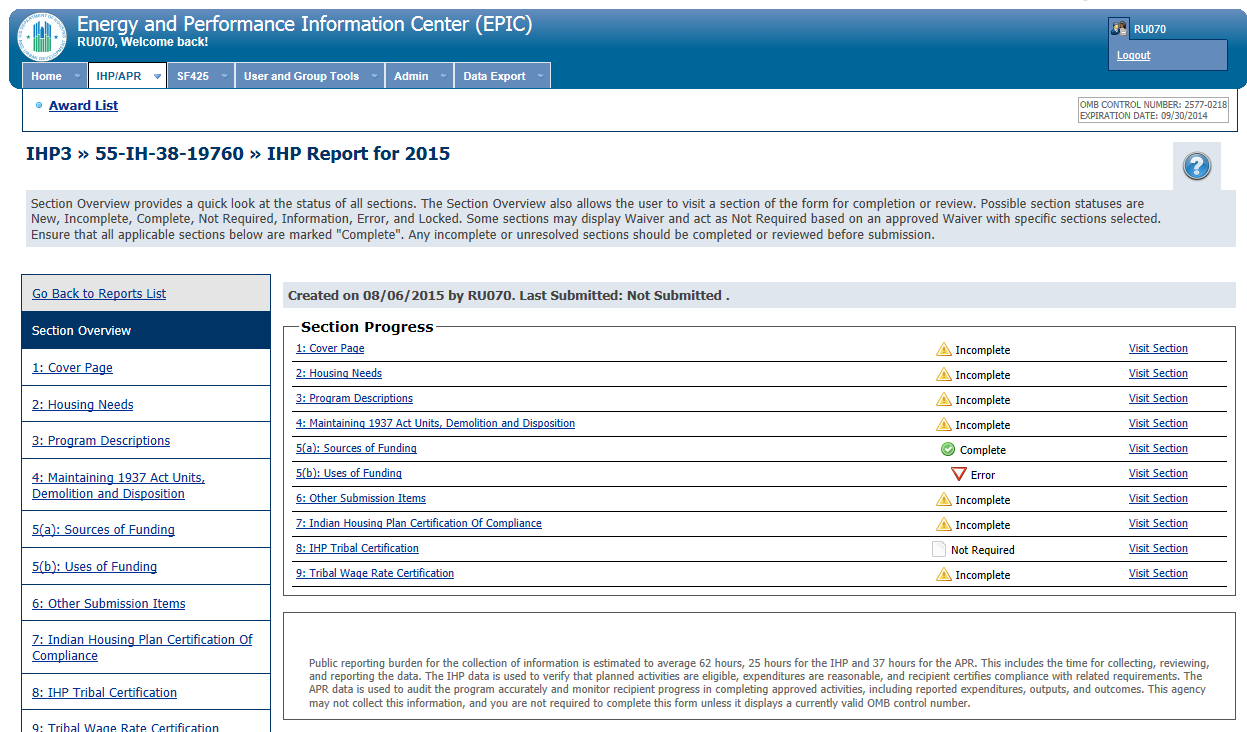Click the warning icon for Tribal Wage Rate Certification
This screenshot has height=732, width=1247.
[x=943, y=575]
